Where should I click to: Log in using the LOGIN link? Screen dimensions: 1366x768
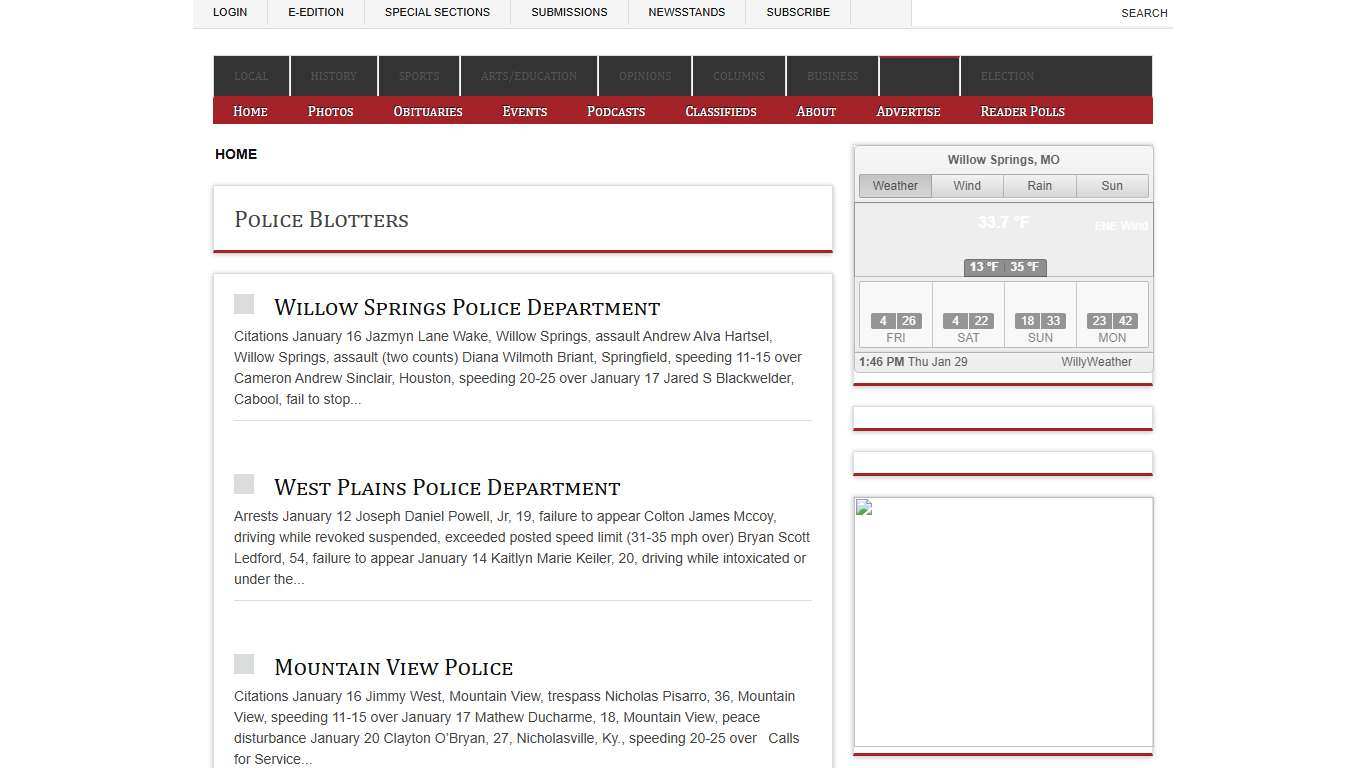(230, 12)
